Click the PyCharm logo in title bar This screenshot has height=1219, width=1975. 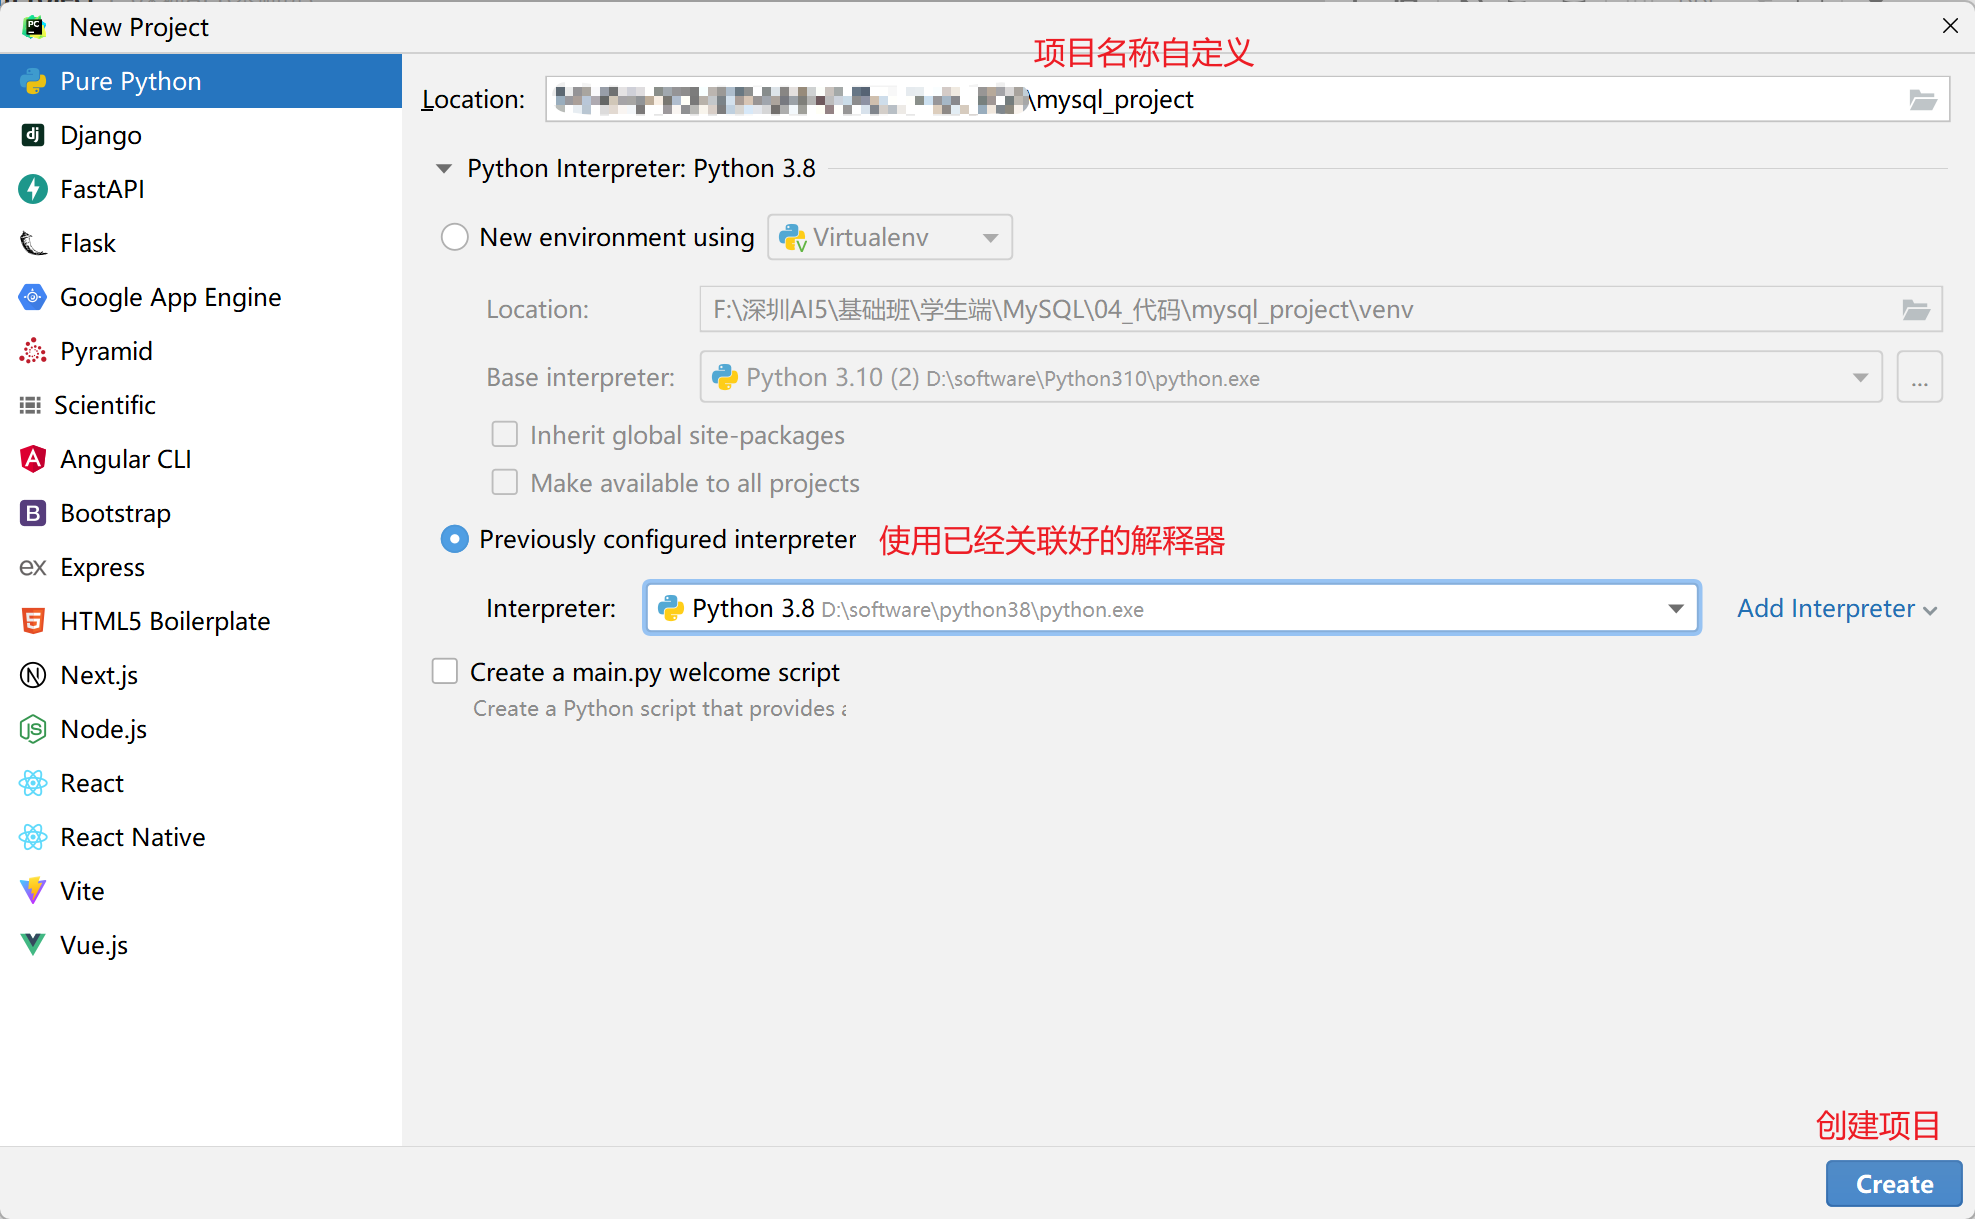click(x=34, y=27)
